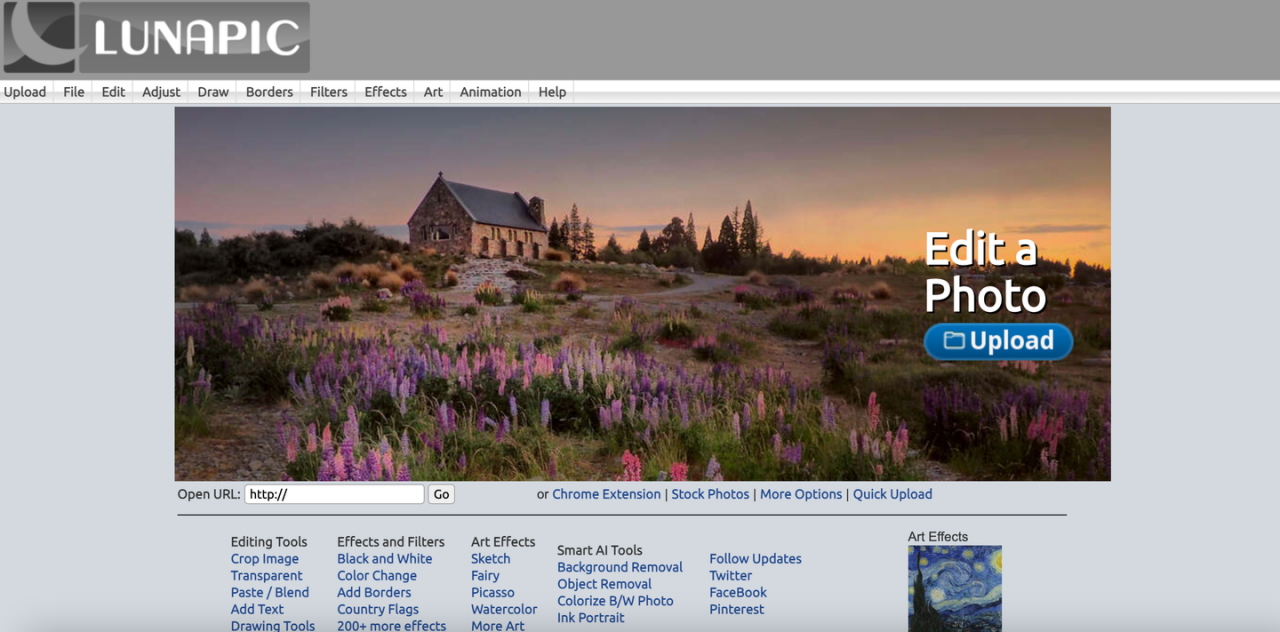Open the More Art link
Viewport: 1280px width, 632px height.
(x=498, y=626)
